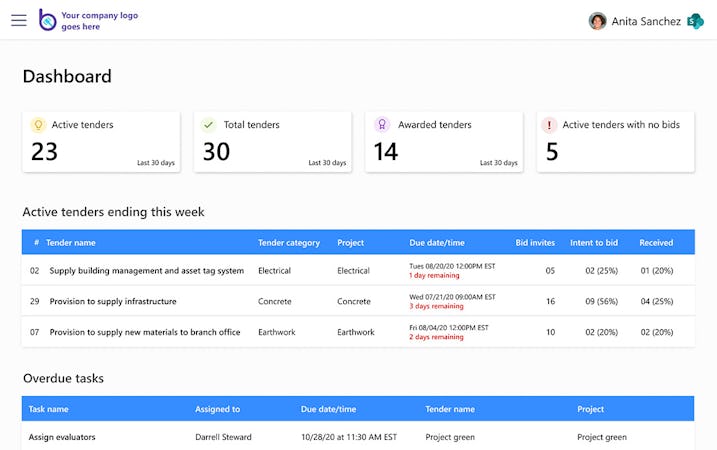Image resolution: width=717 pixels, height=450 pixels.
Task: Open the new materials to branch office tender
Action: click(145, 332)
